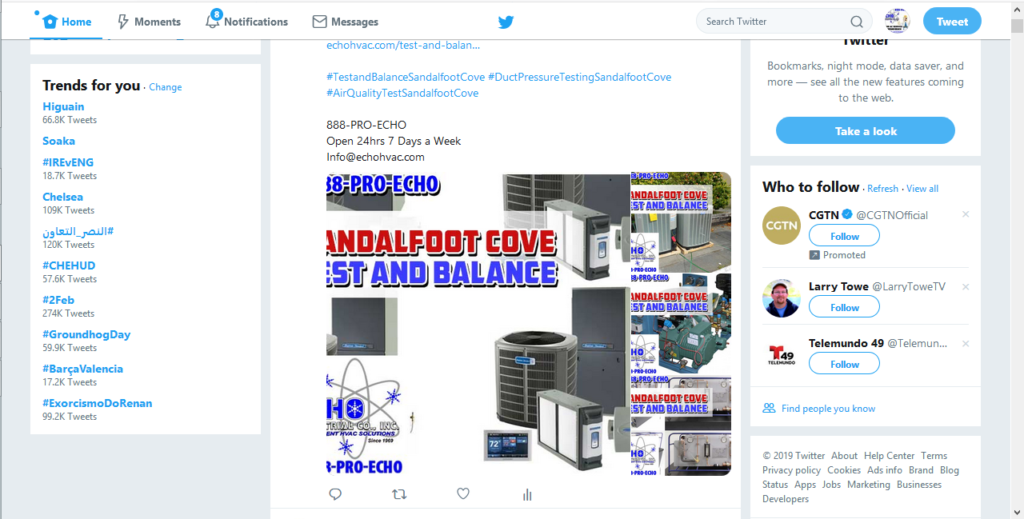Open the Notifications tab

click(247, 22)
